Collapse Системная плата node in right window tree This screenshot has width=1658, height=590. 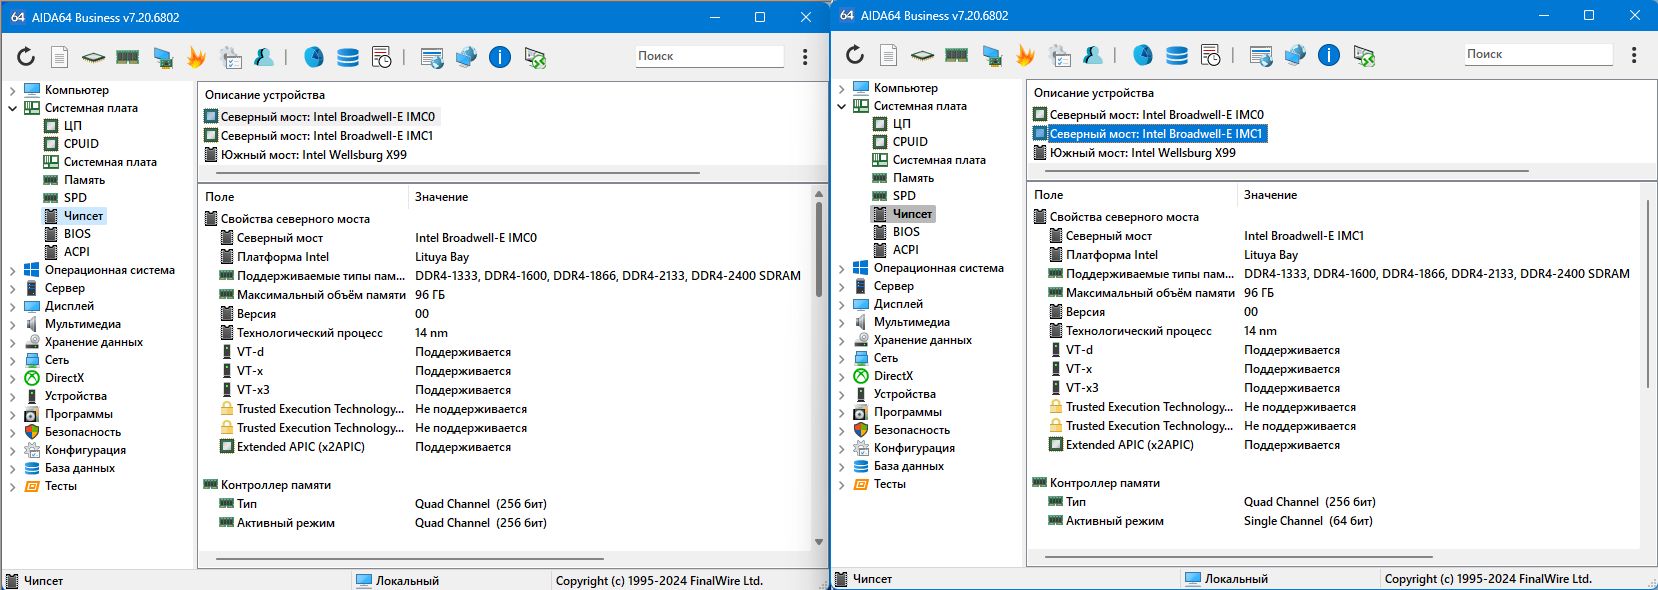(841, 106)
